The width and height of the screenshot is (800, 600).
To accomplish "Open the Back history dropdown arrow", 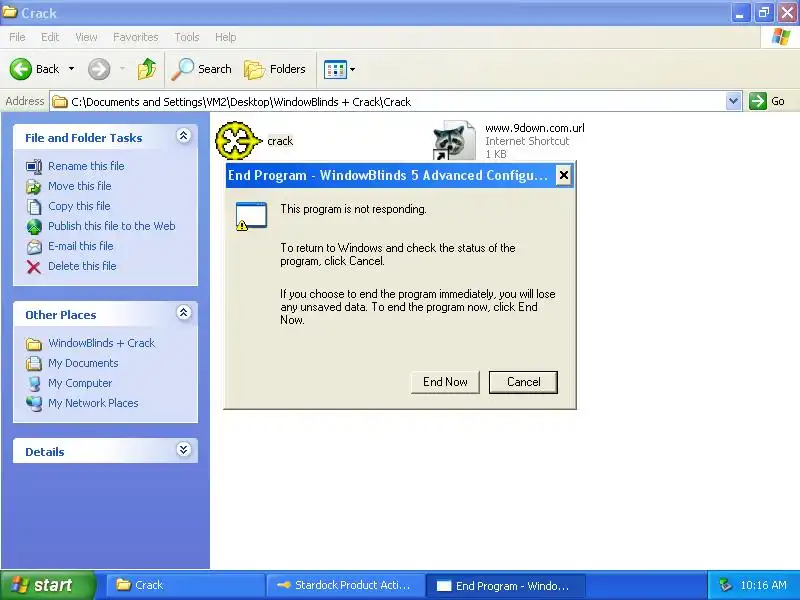I will 71,69.
